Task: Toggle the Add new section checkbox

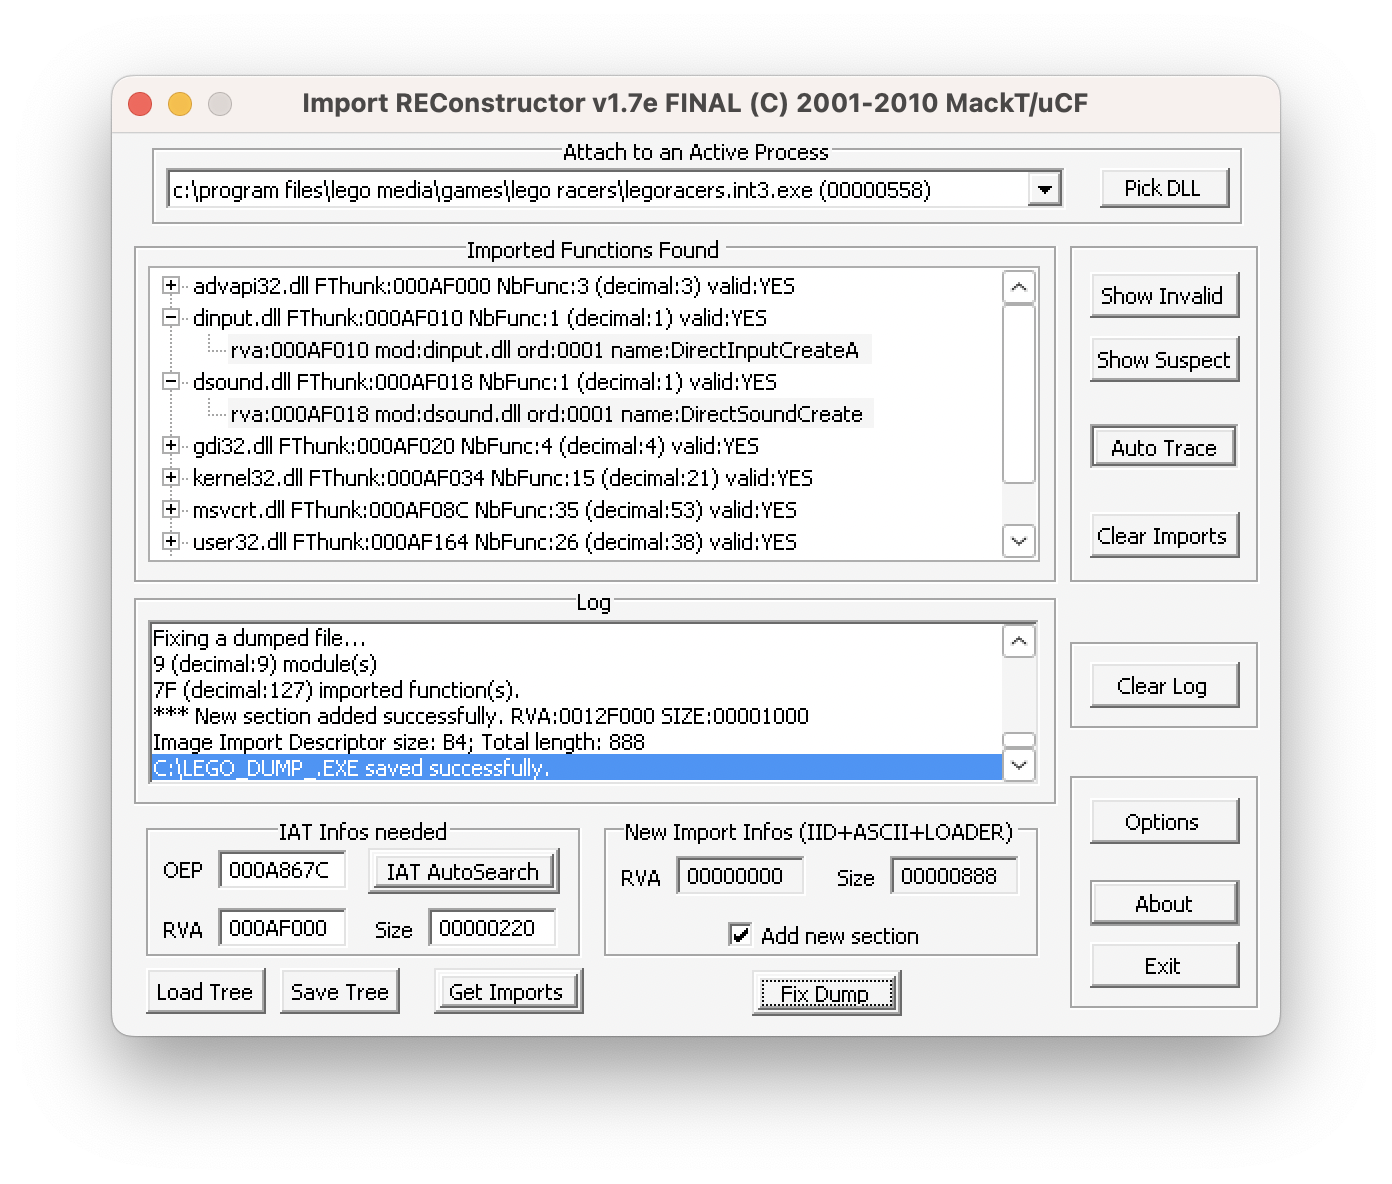Action: (x=740, y=935)
